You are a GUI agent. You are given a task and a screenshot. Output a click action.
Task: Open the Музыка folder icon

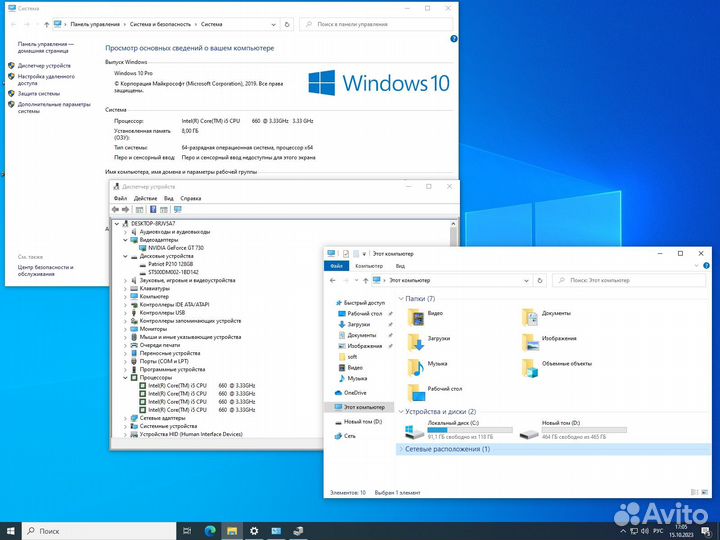coord(416,367)
